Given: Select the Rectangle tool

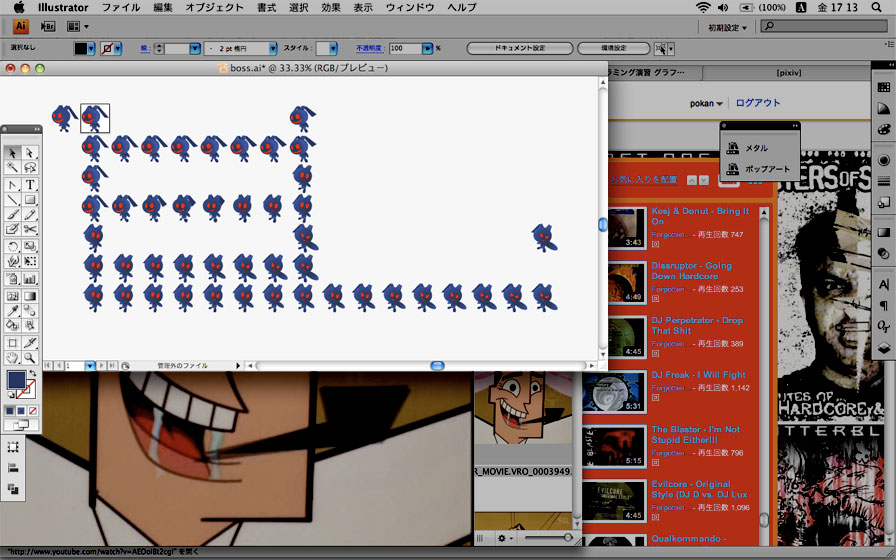Looking at the screenshot, I should coord(30,199).
